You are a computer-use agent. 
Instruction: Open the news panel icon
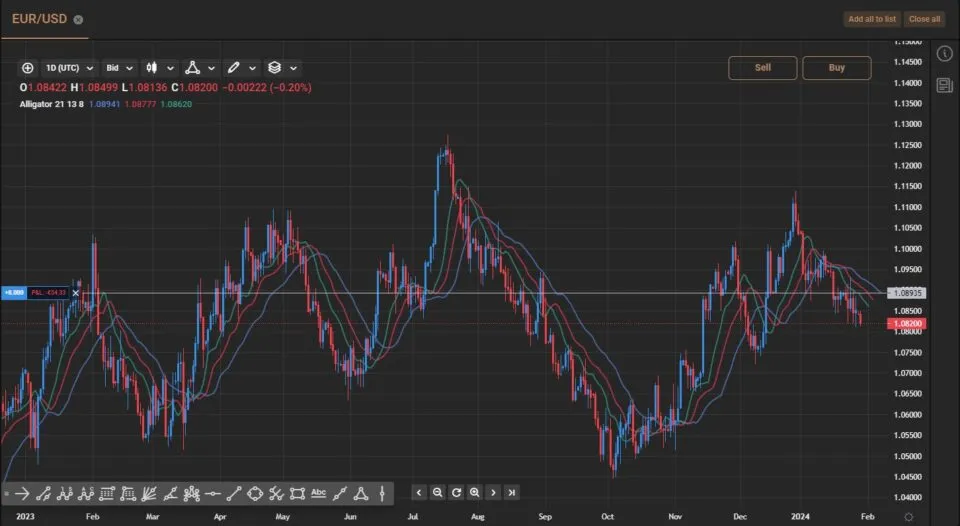(944, 86)
